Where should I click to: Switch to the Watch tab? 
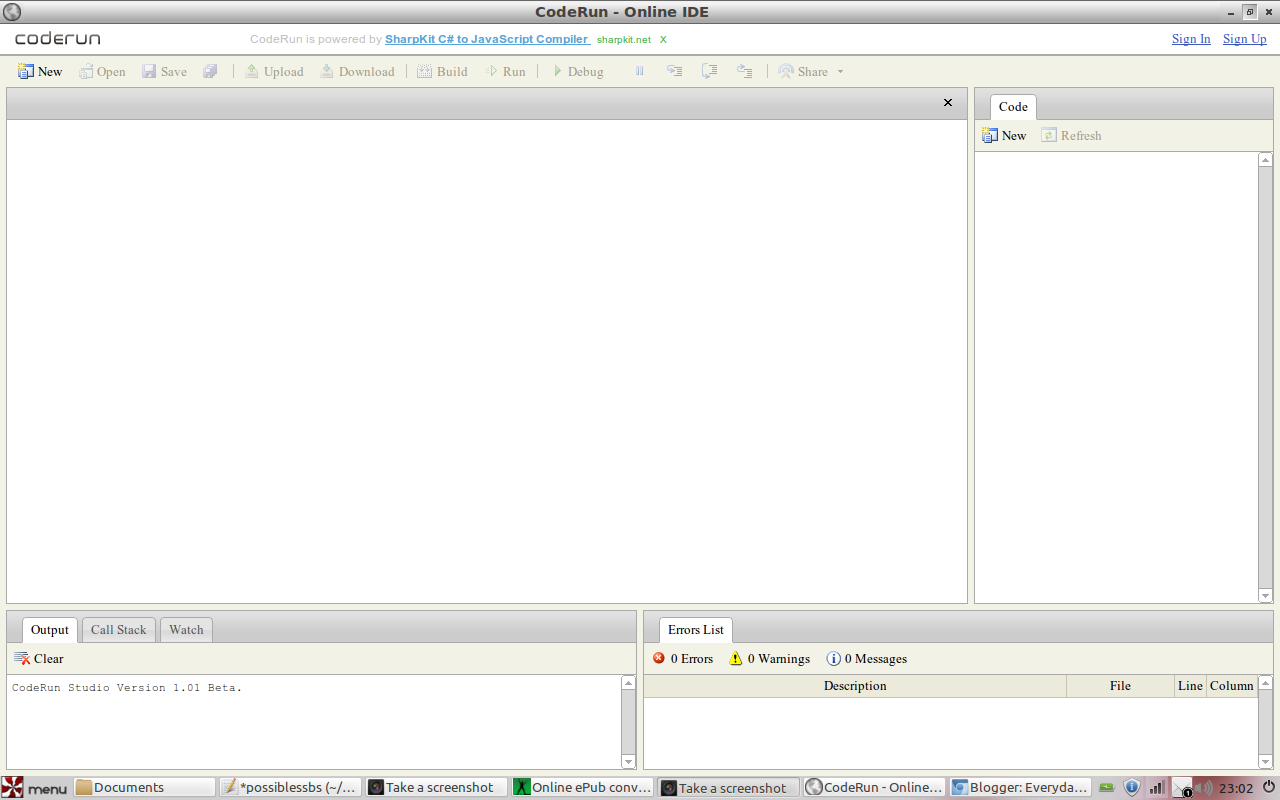click(x=186, y=630)
